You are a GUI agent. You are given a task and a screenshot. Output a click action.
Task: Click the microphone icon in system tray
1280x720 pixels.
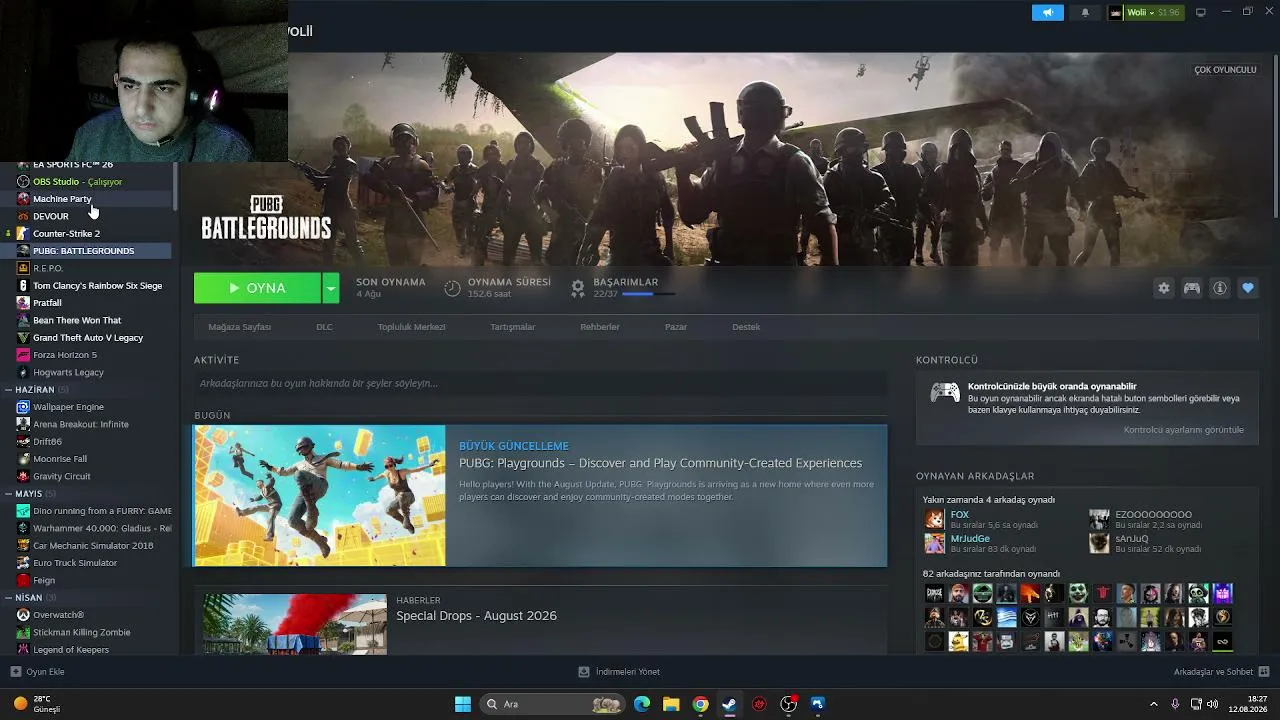coord(1175,704)
